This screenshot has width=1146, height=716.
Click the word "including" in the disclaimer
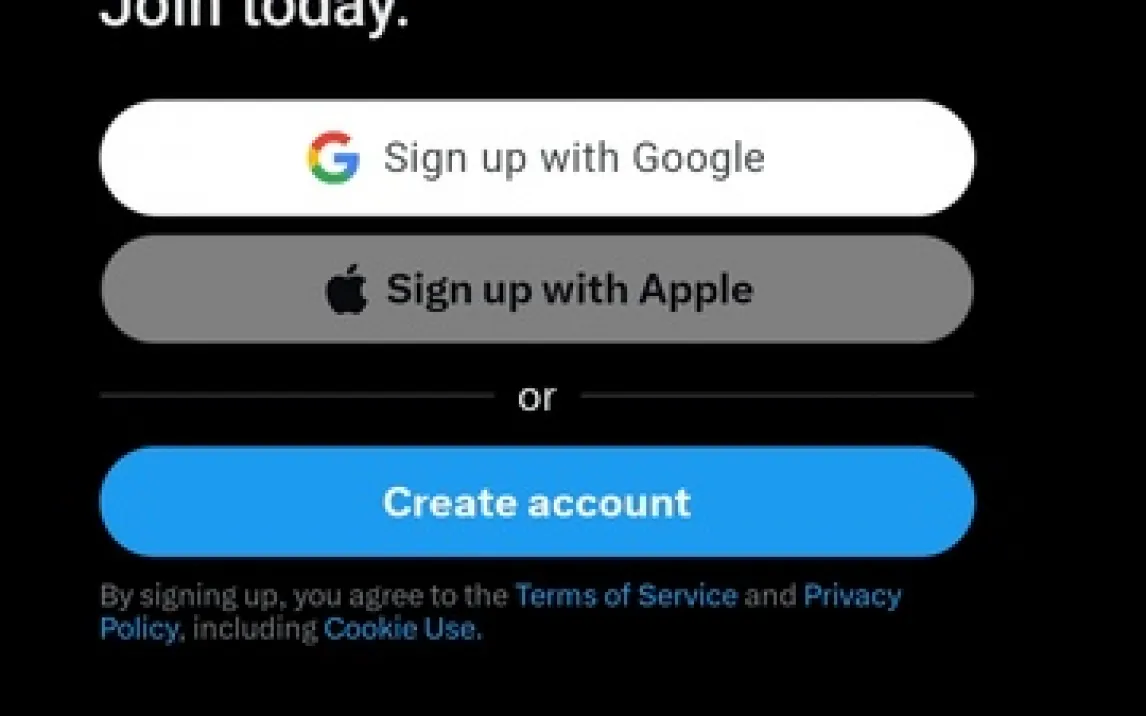coord(254,629)
